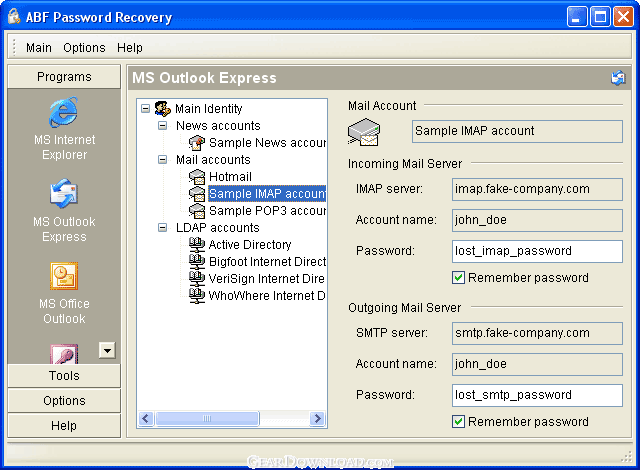The width and height of the screenshot is (640, 470).
Task: Open the Options sidebar section
Action: pos(64,401)
